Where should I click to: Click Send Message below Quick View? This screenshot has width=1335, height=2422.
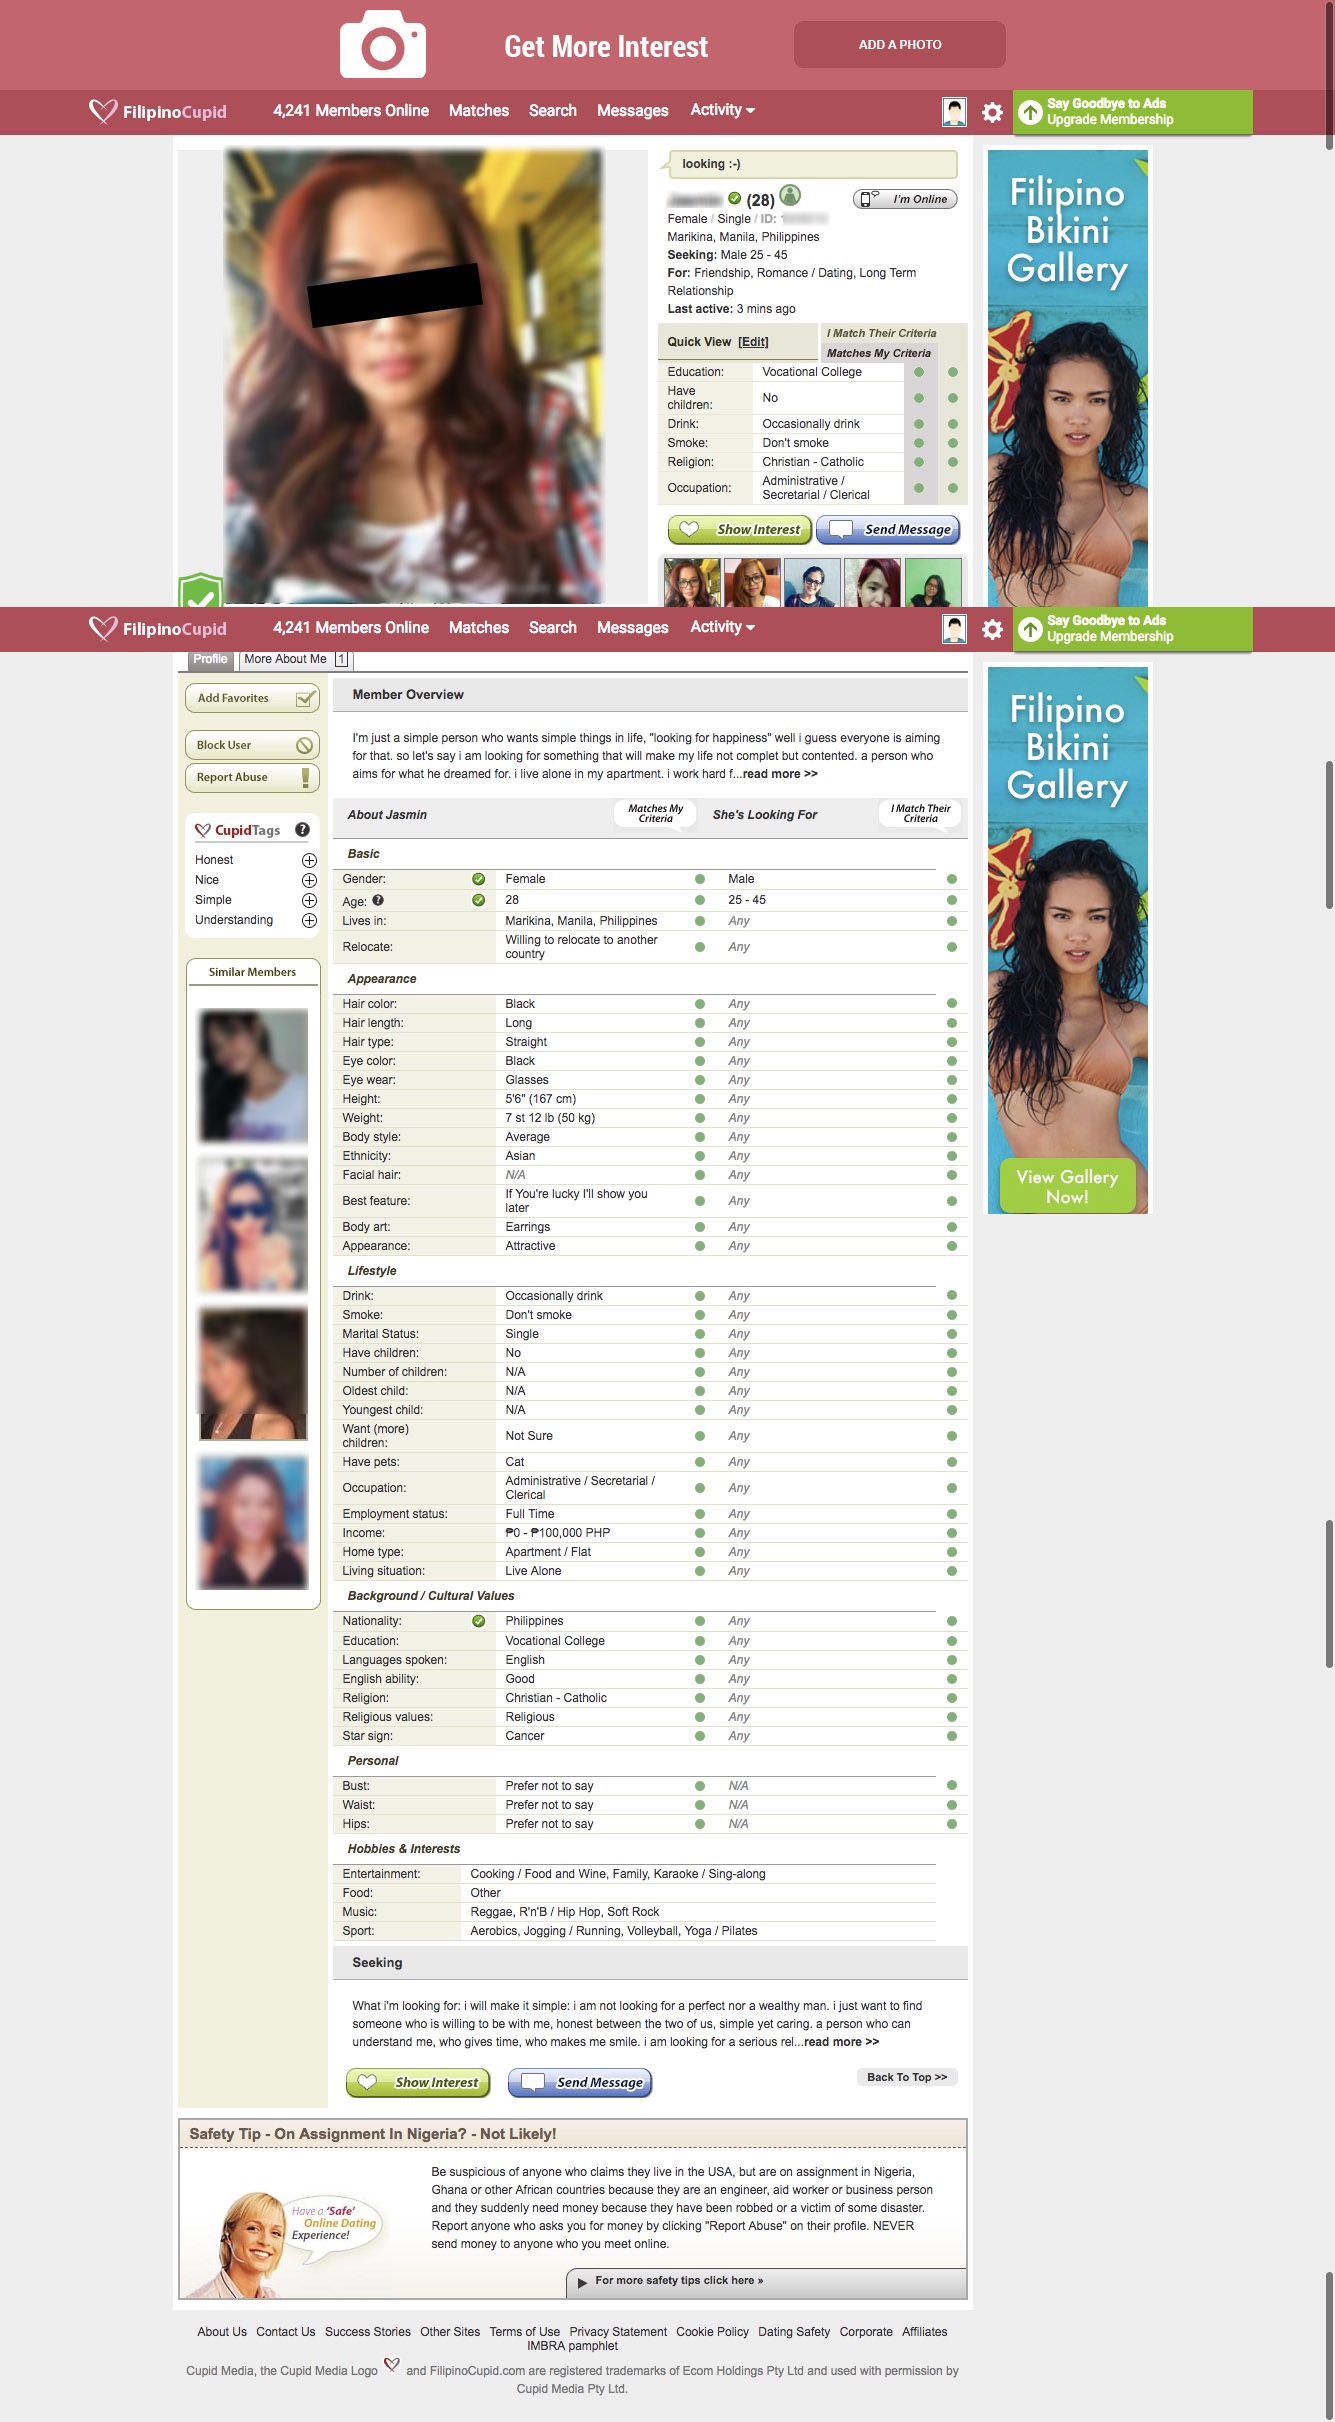pos(888,529)
